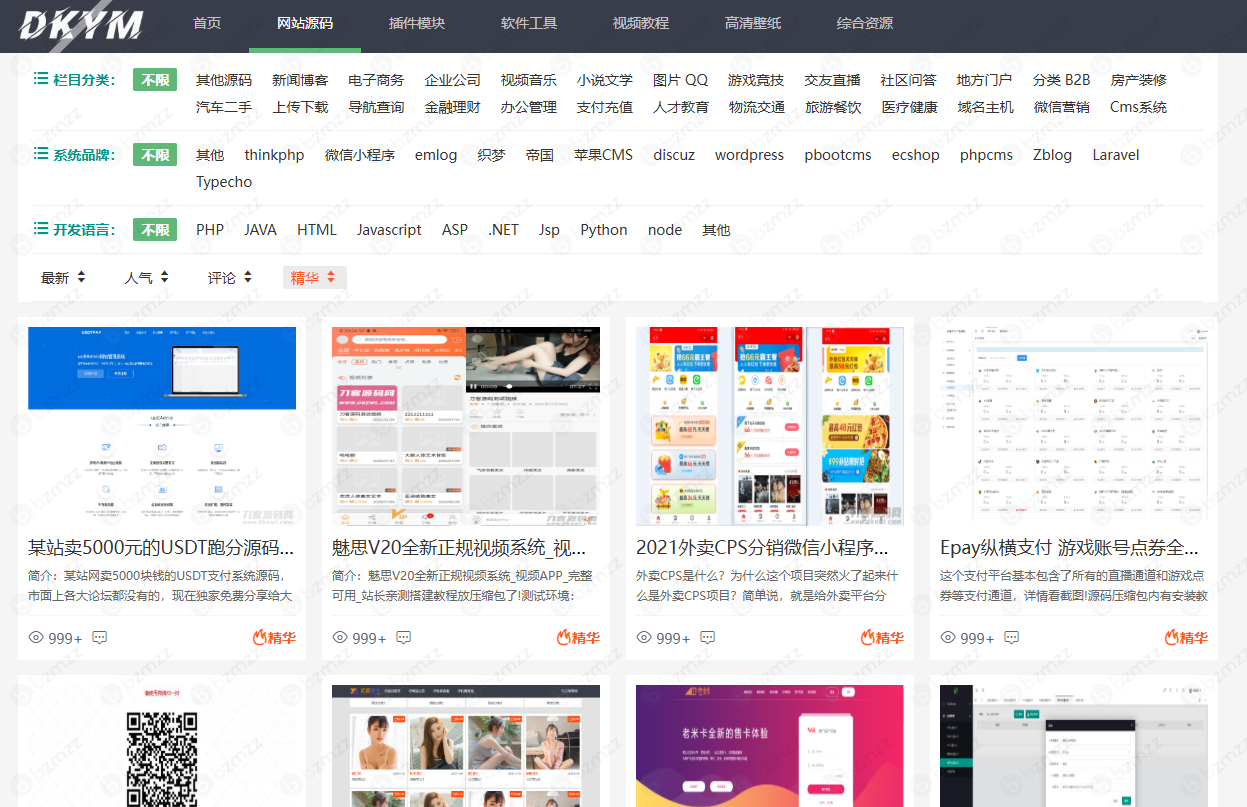Select 不限 in the 开发语言 filter row
1247x807 pixels.
155,230
